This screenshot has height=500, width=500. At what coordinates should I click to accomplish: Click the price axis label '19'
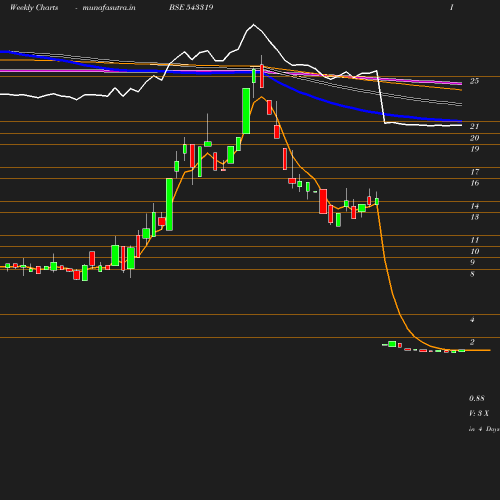(x=474, y=149)
